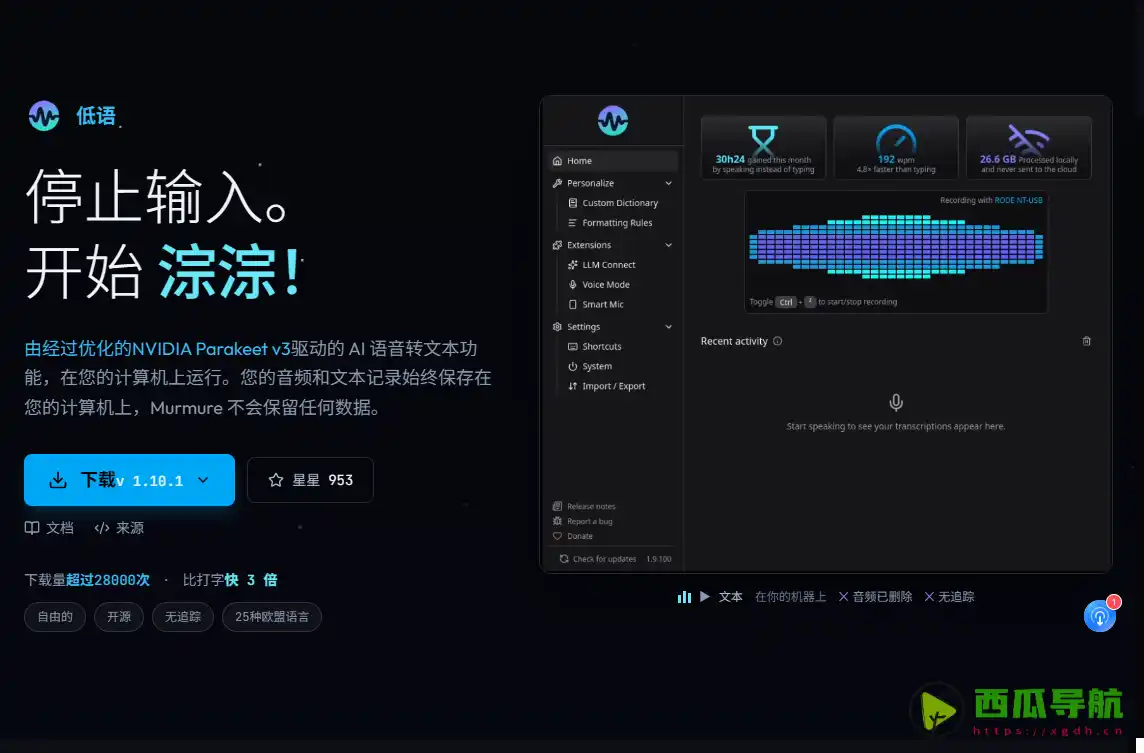The width and height of the screenshot is (1144, 753).
Task: Select Home in the sidebar
Action: pyautogui.click(x=613, y=161)
